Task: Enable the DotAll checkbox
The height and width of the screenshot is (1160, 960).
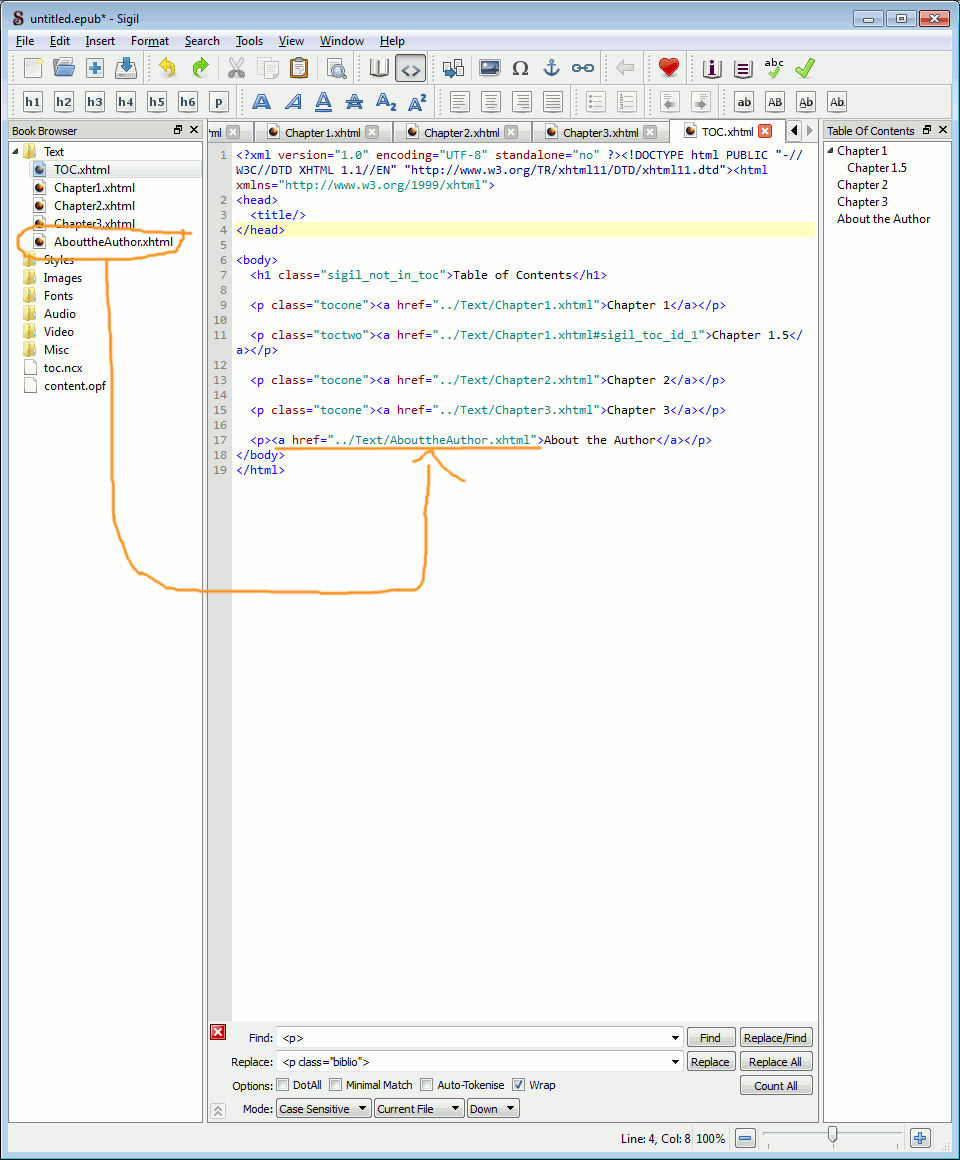Action: coord(283,1085)
